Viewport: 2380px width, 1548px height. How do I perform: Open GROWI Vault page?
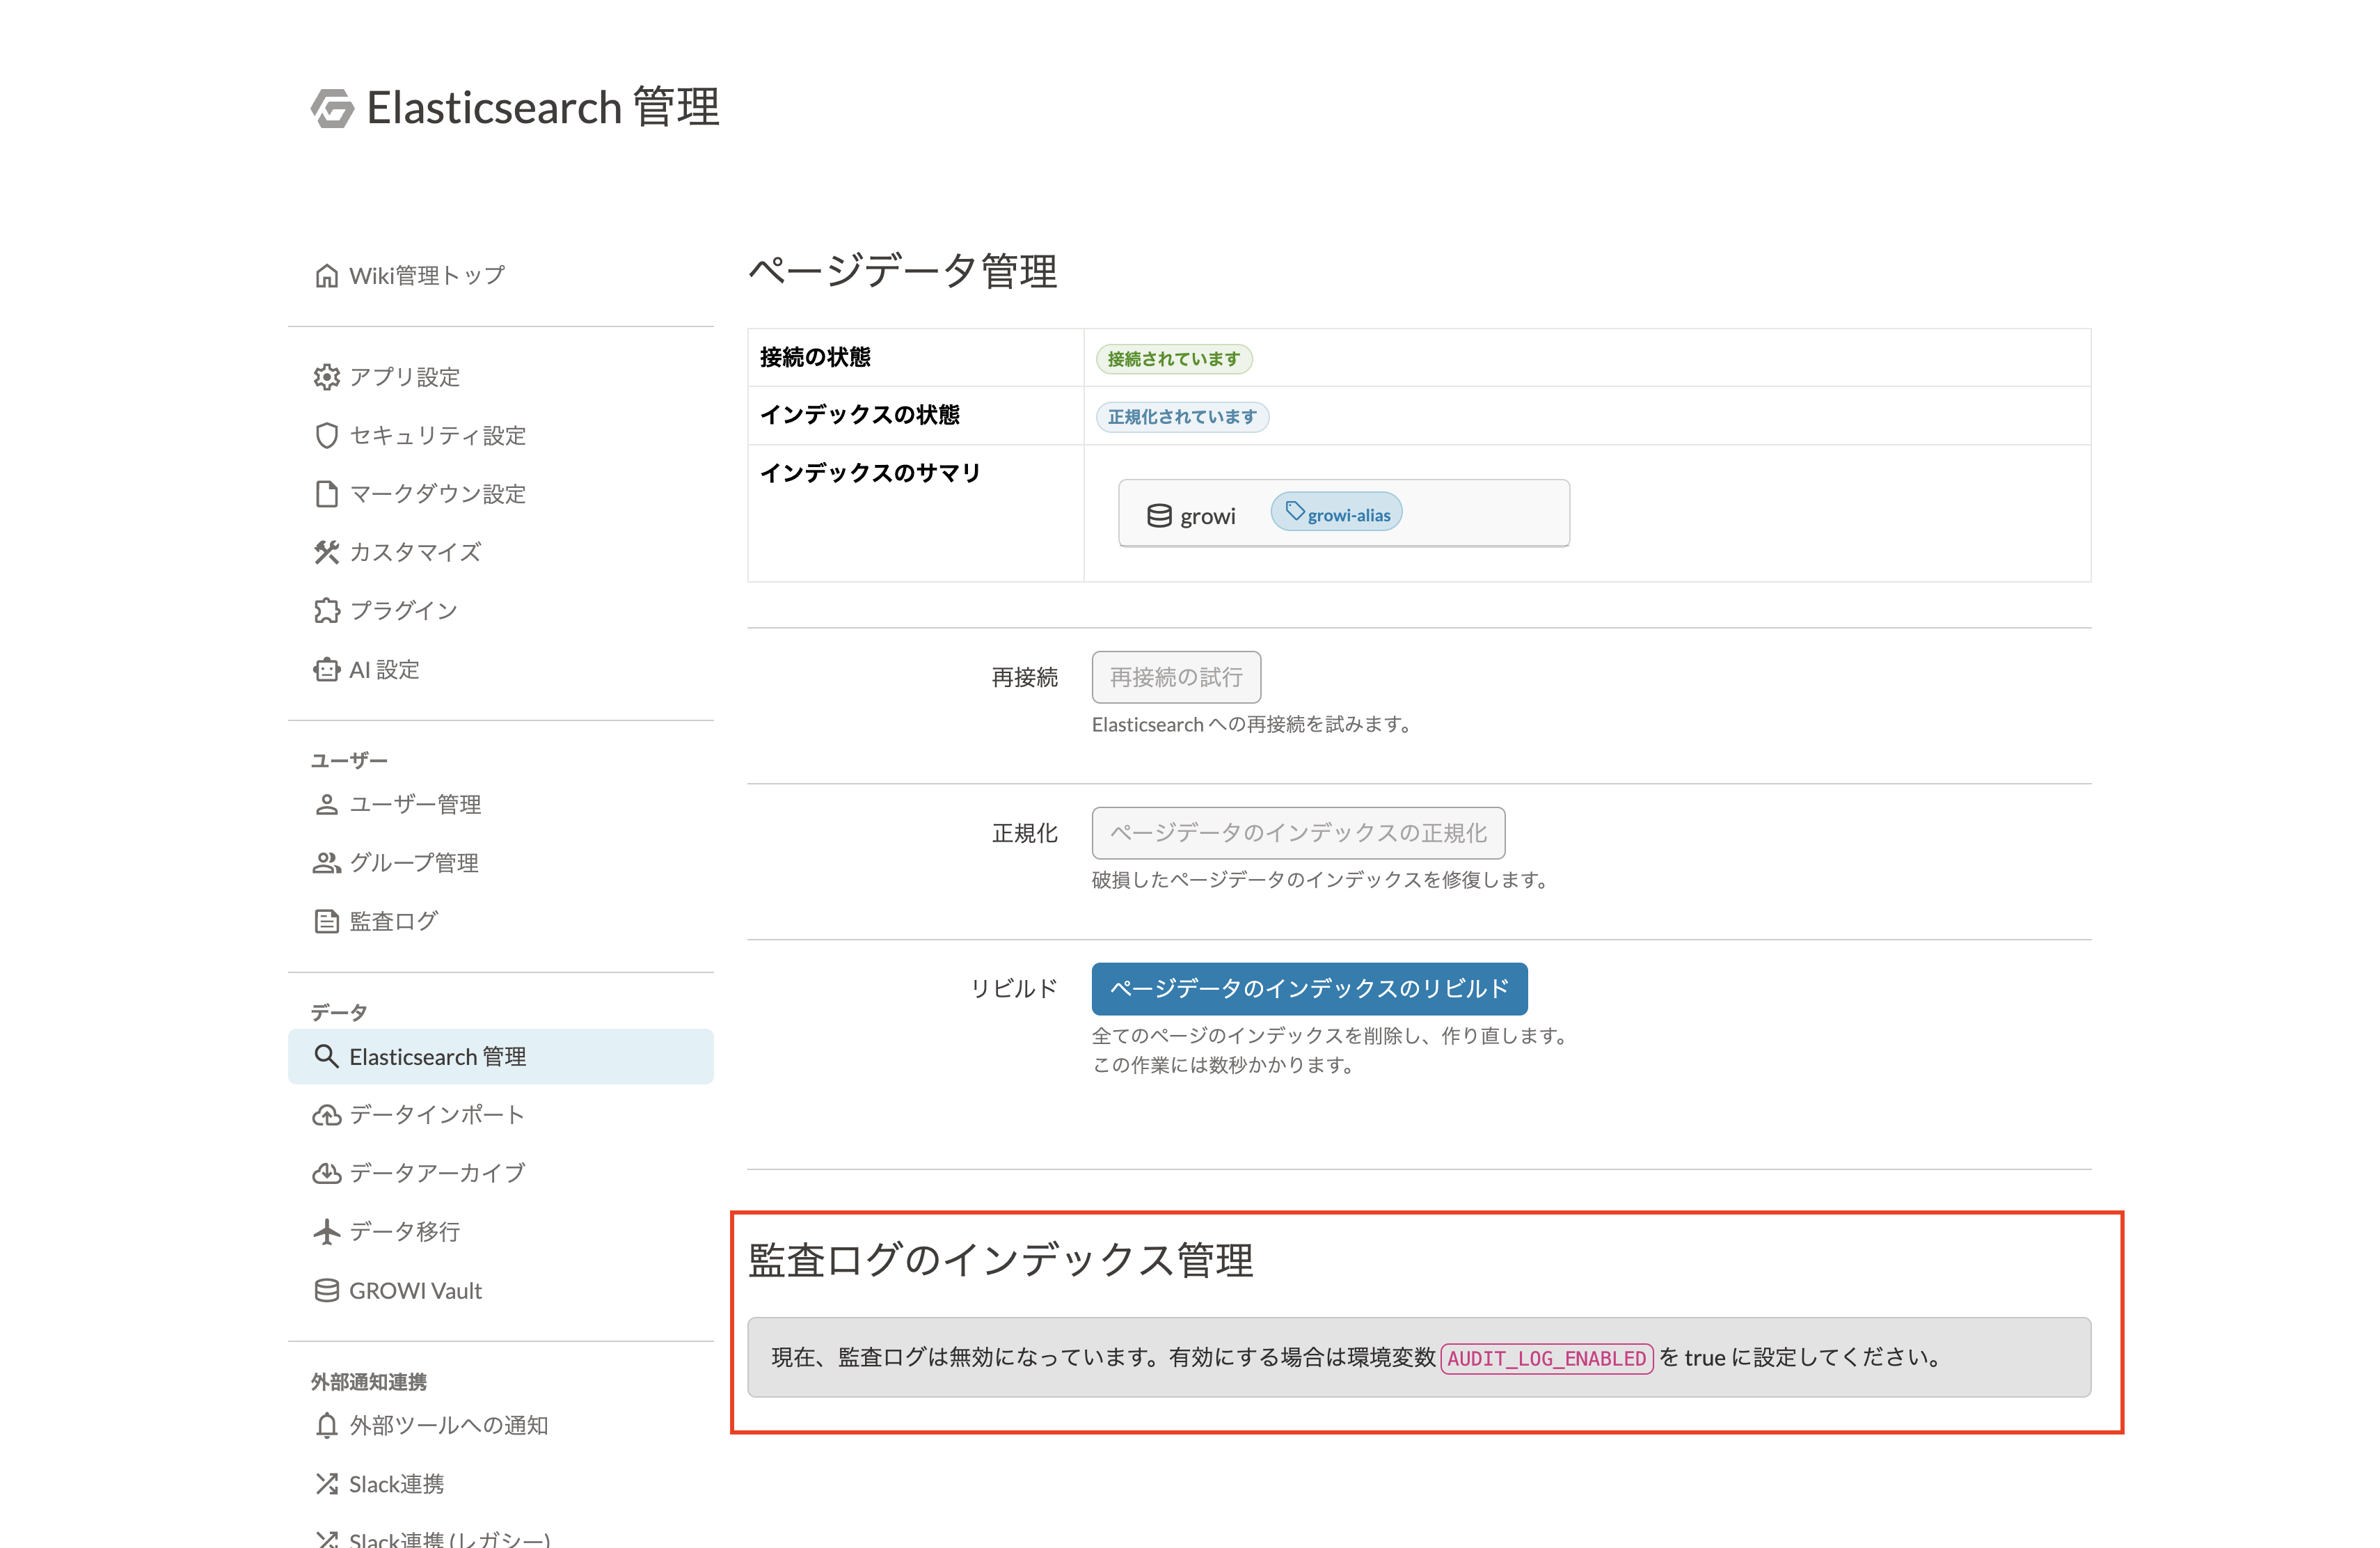click(501, 1290)
